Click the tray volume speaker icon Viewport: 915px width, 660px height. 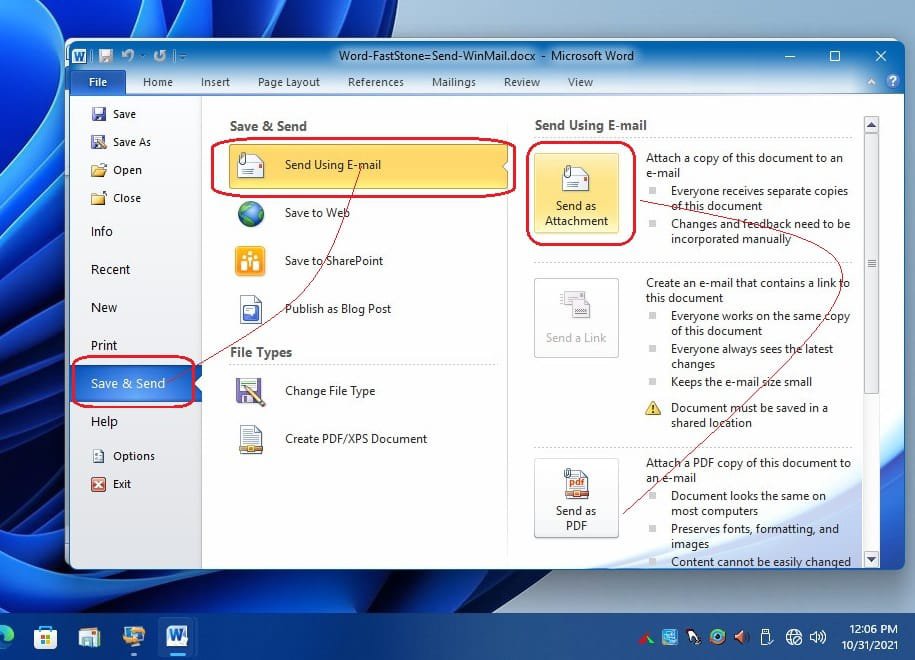[818, 637]
